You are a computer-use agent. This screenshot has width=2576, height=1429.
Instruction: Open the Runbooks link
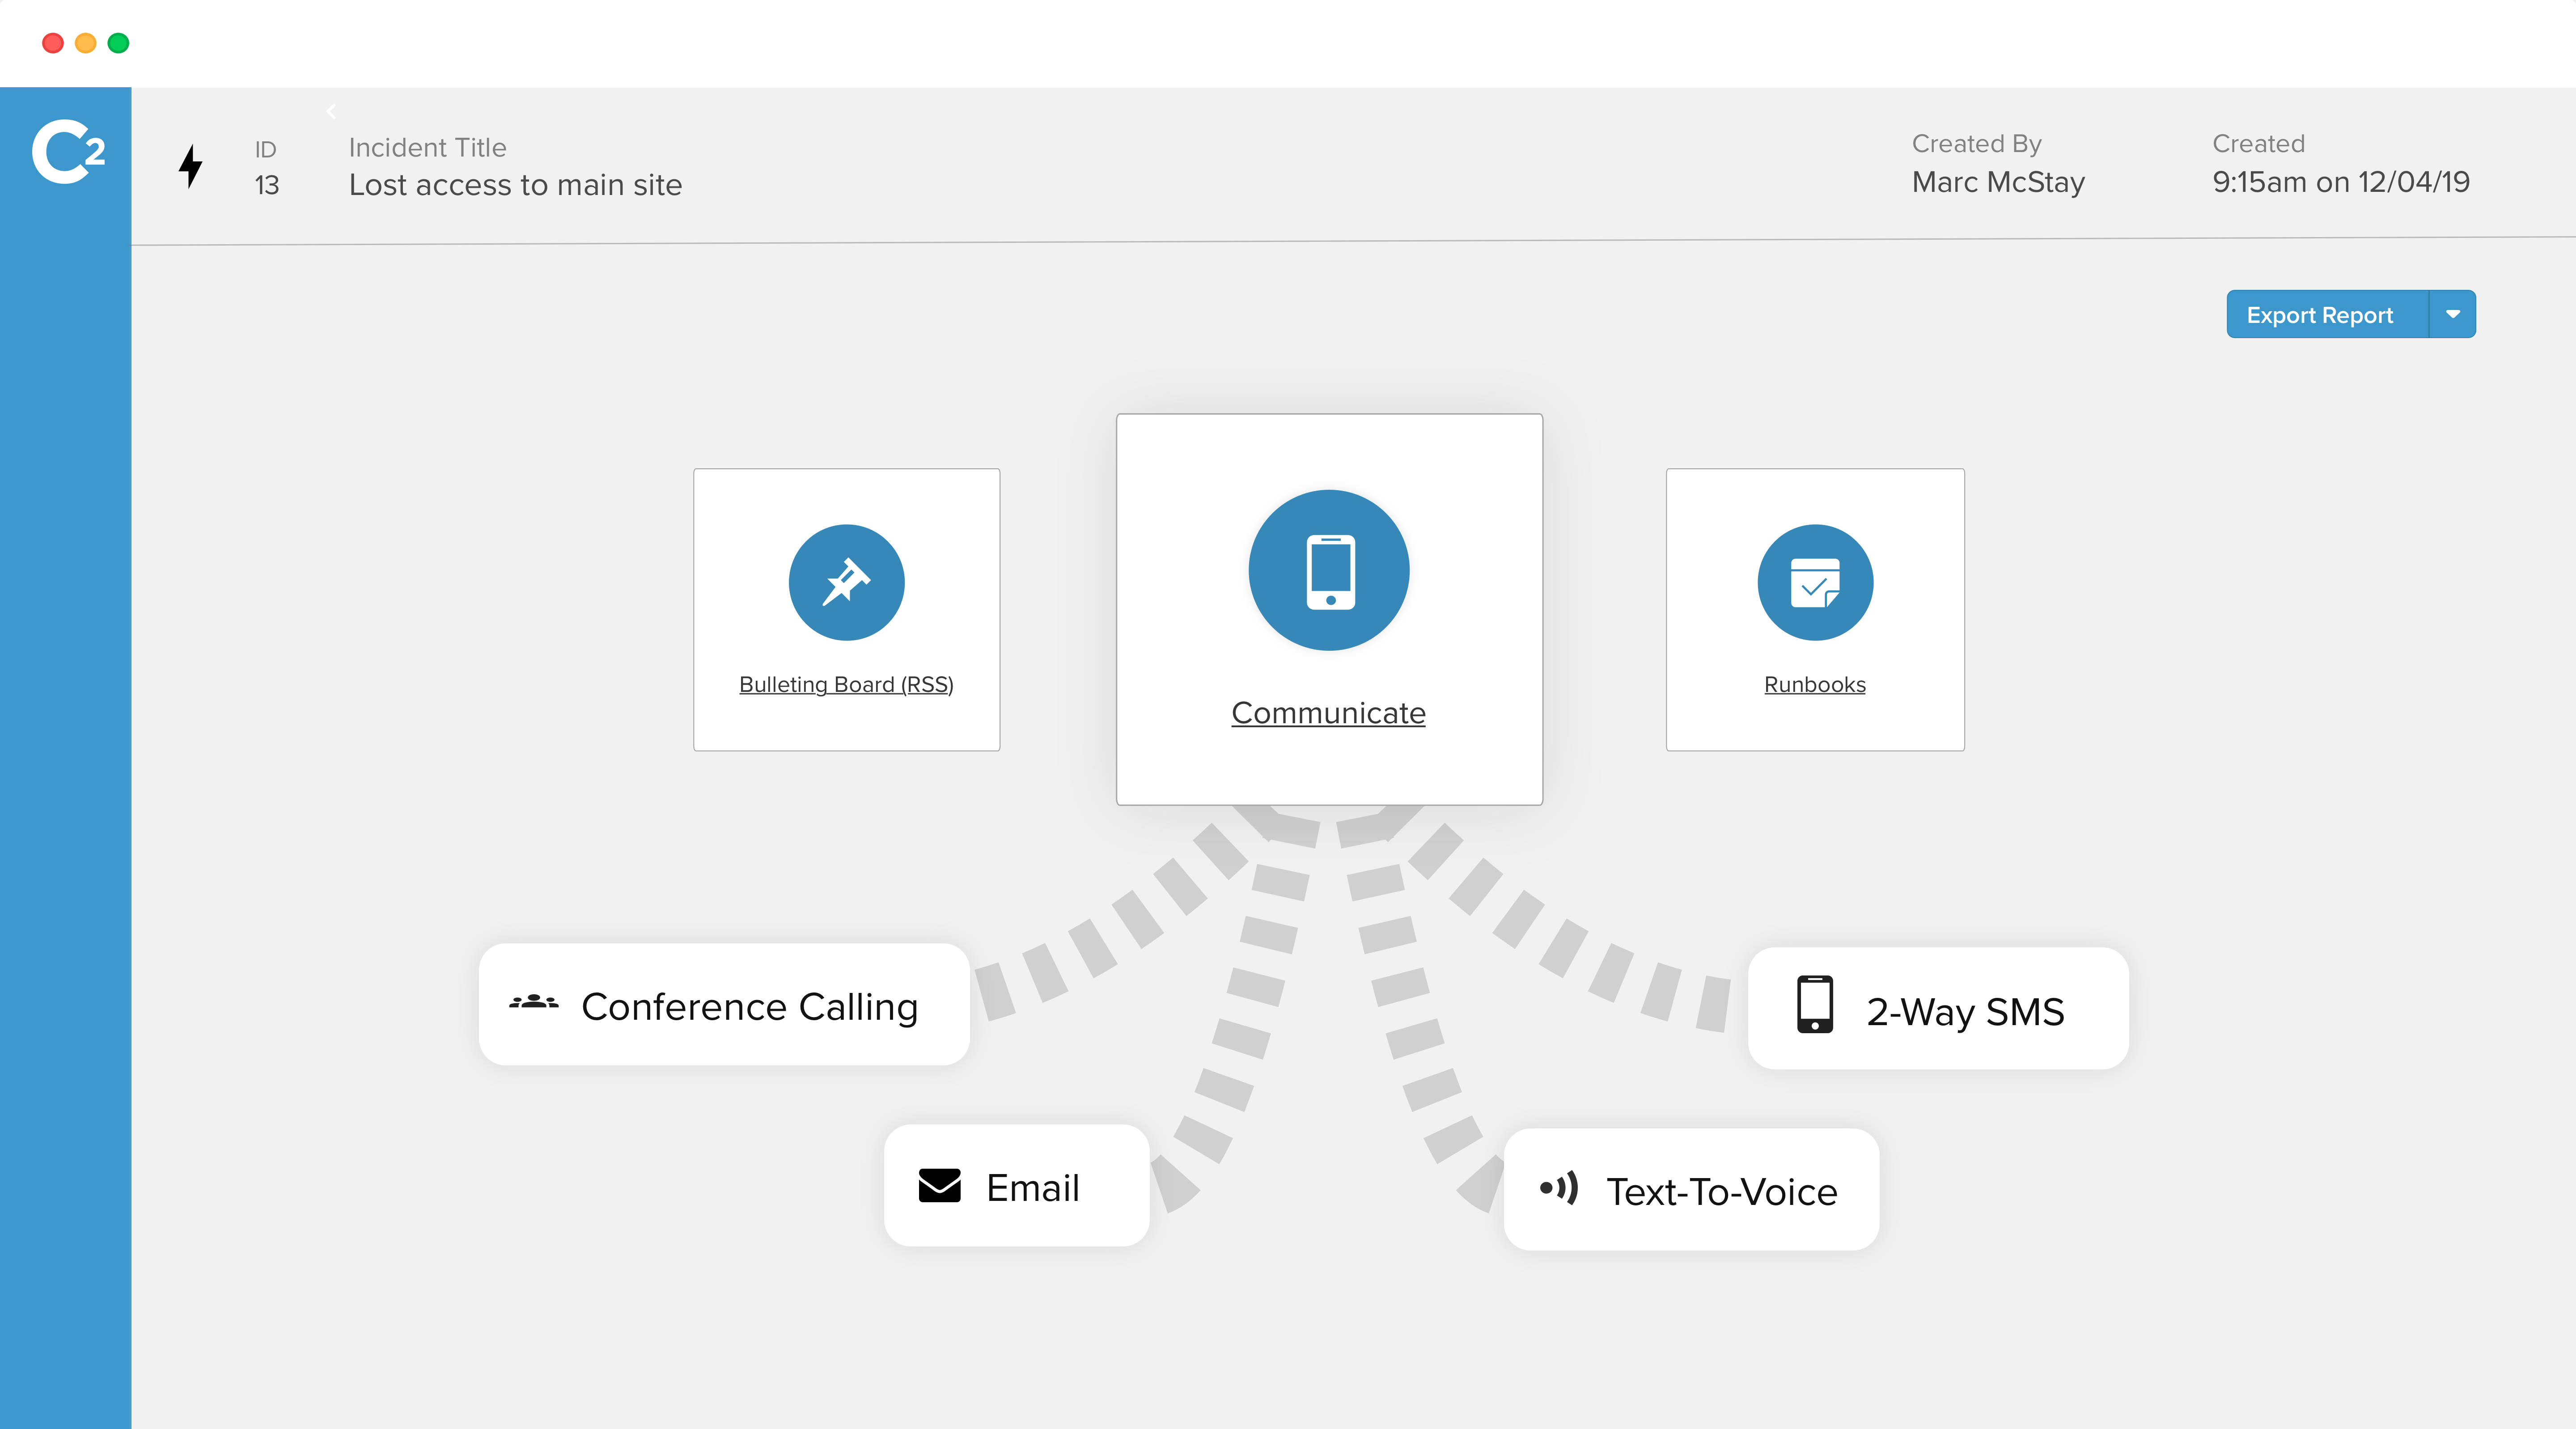click(x=1814, y=685)
